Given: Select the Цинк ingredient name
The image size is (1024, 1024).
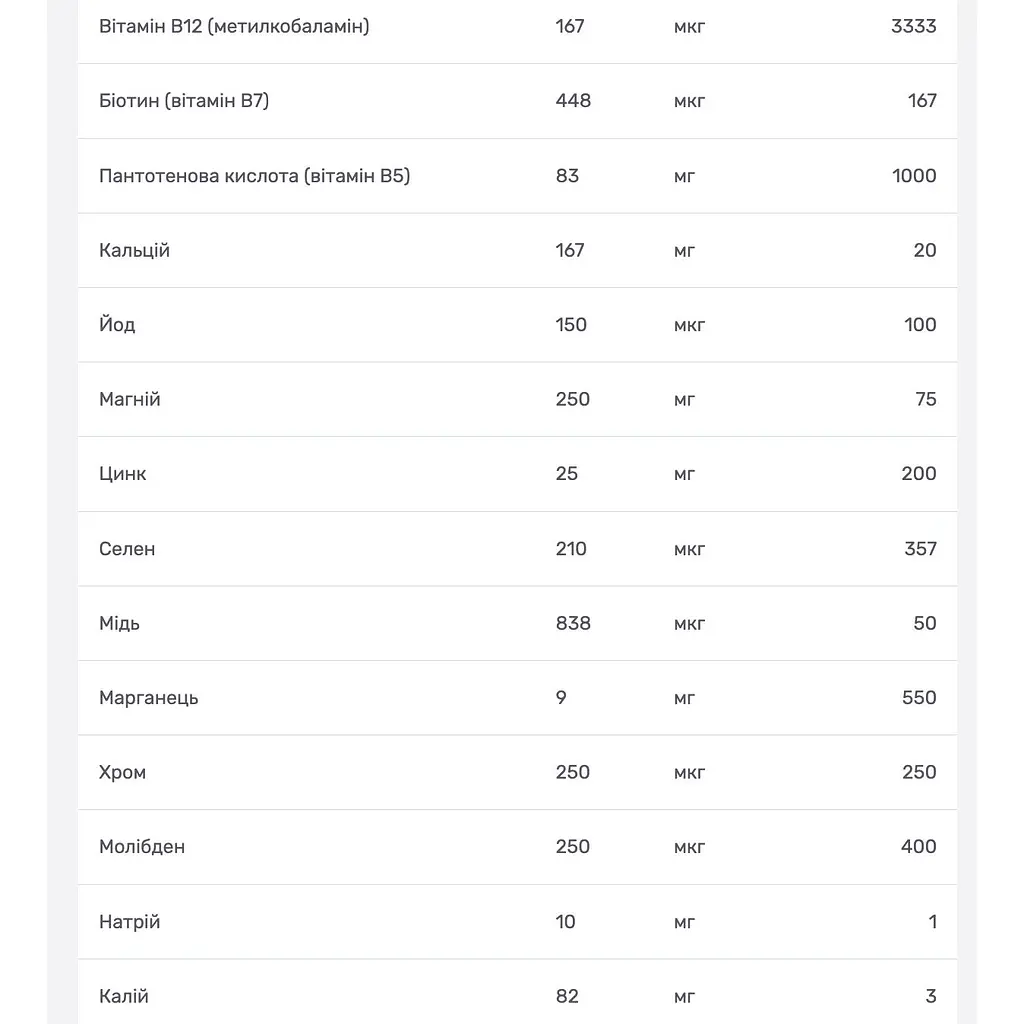Looking at the screenshot, I should 123,474.
